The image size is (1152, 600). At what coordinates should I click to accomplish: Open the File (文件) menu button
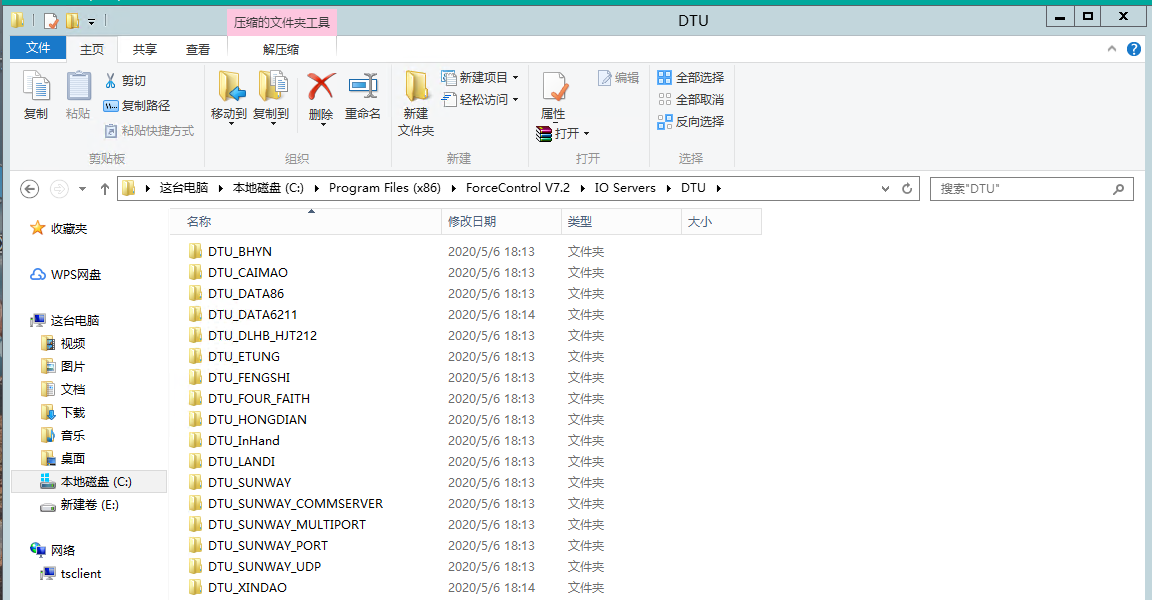pyautogui.click(x=38, y=48)
